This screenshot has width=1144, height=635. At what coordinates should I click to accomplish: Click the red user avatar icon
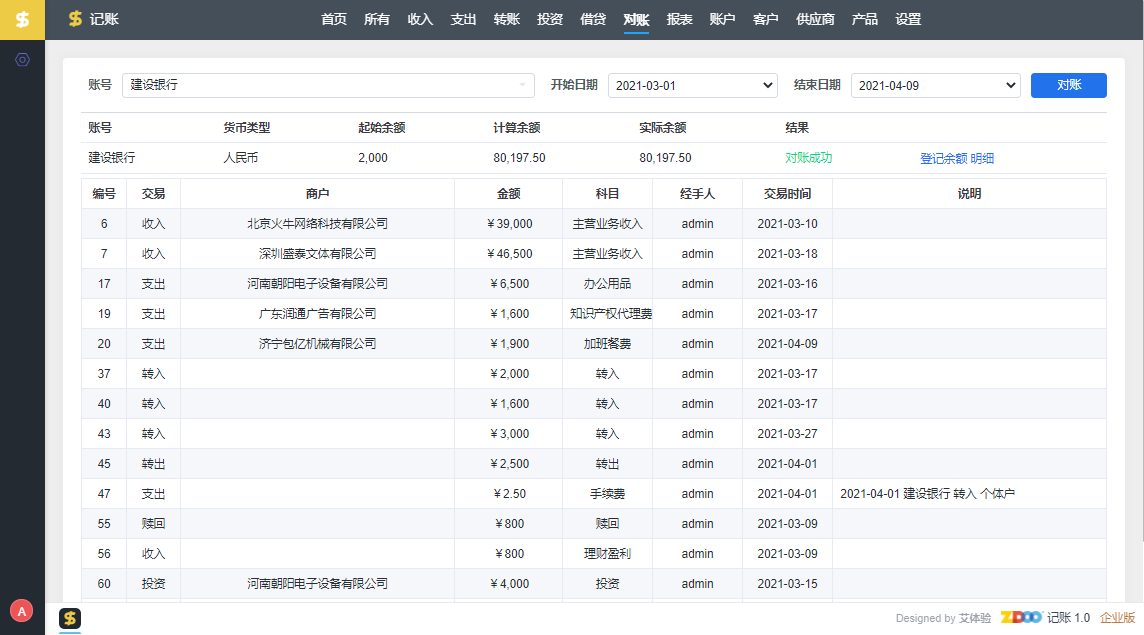[21, 610]
